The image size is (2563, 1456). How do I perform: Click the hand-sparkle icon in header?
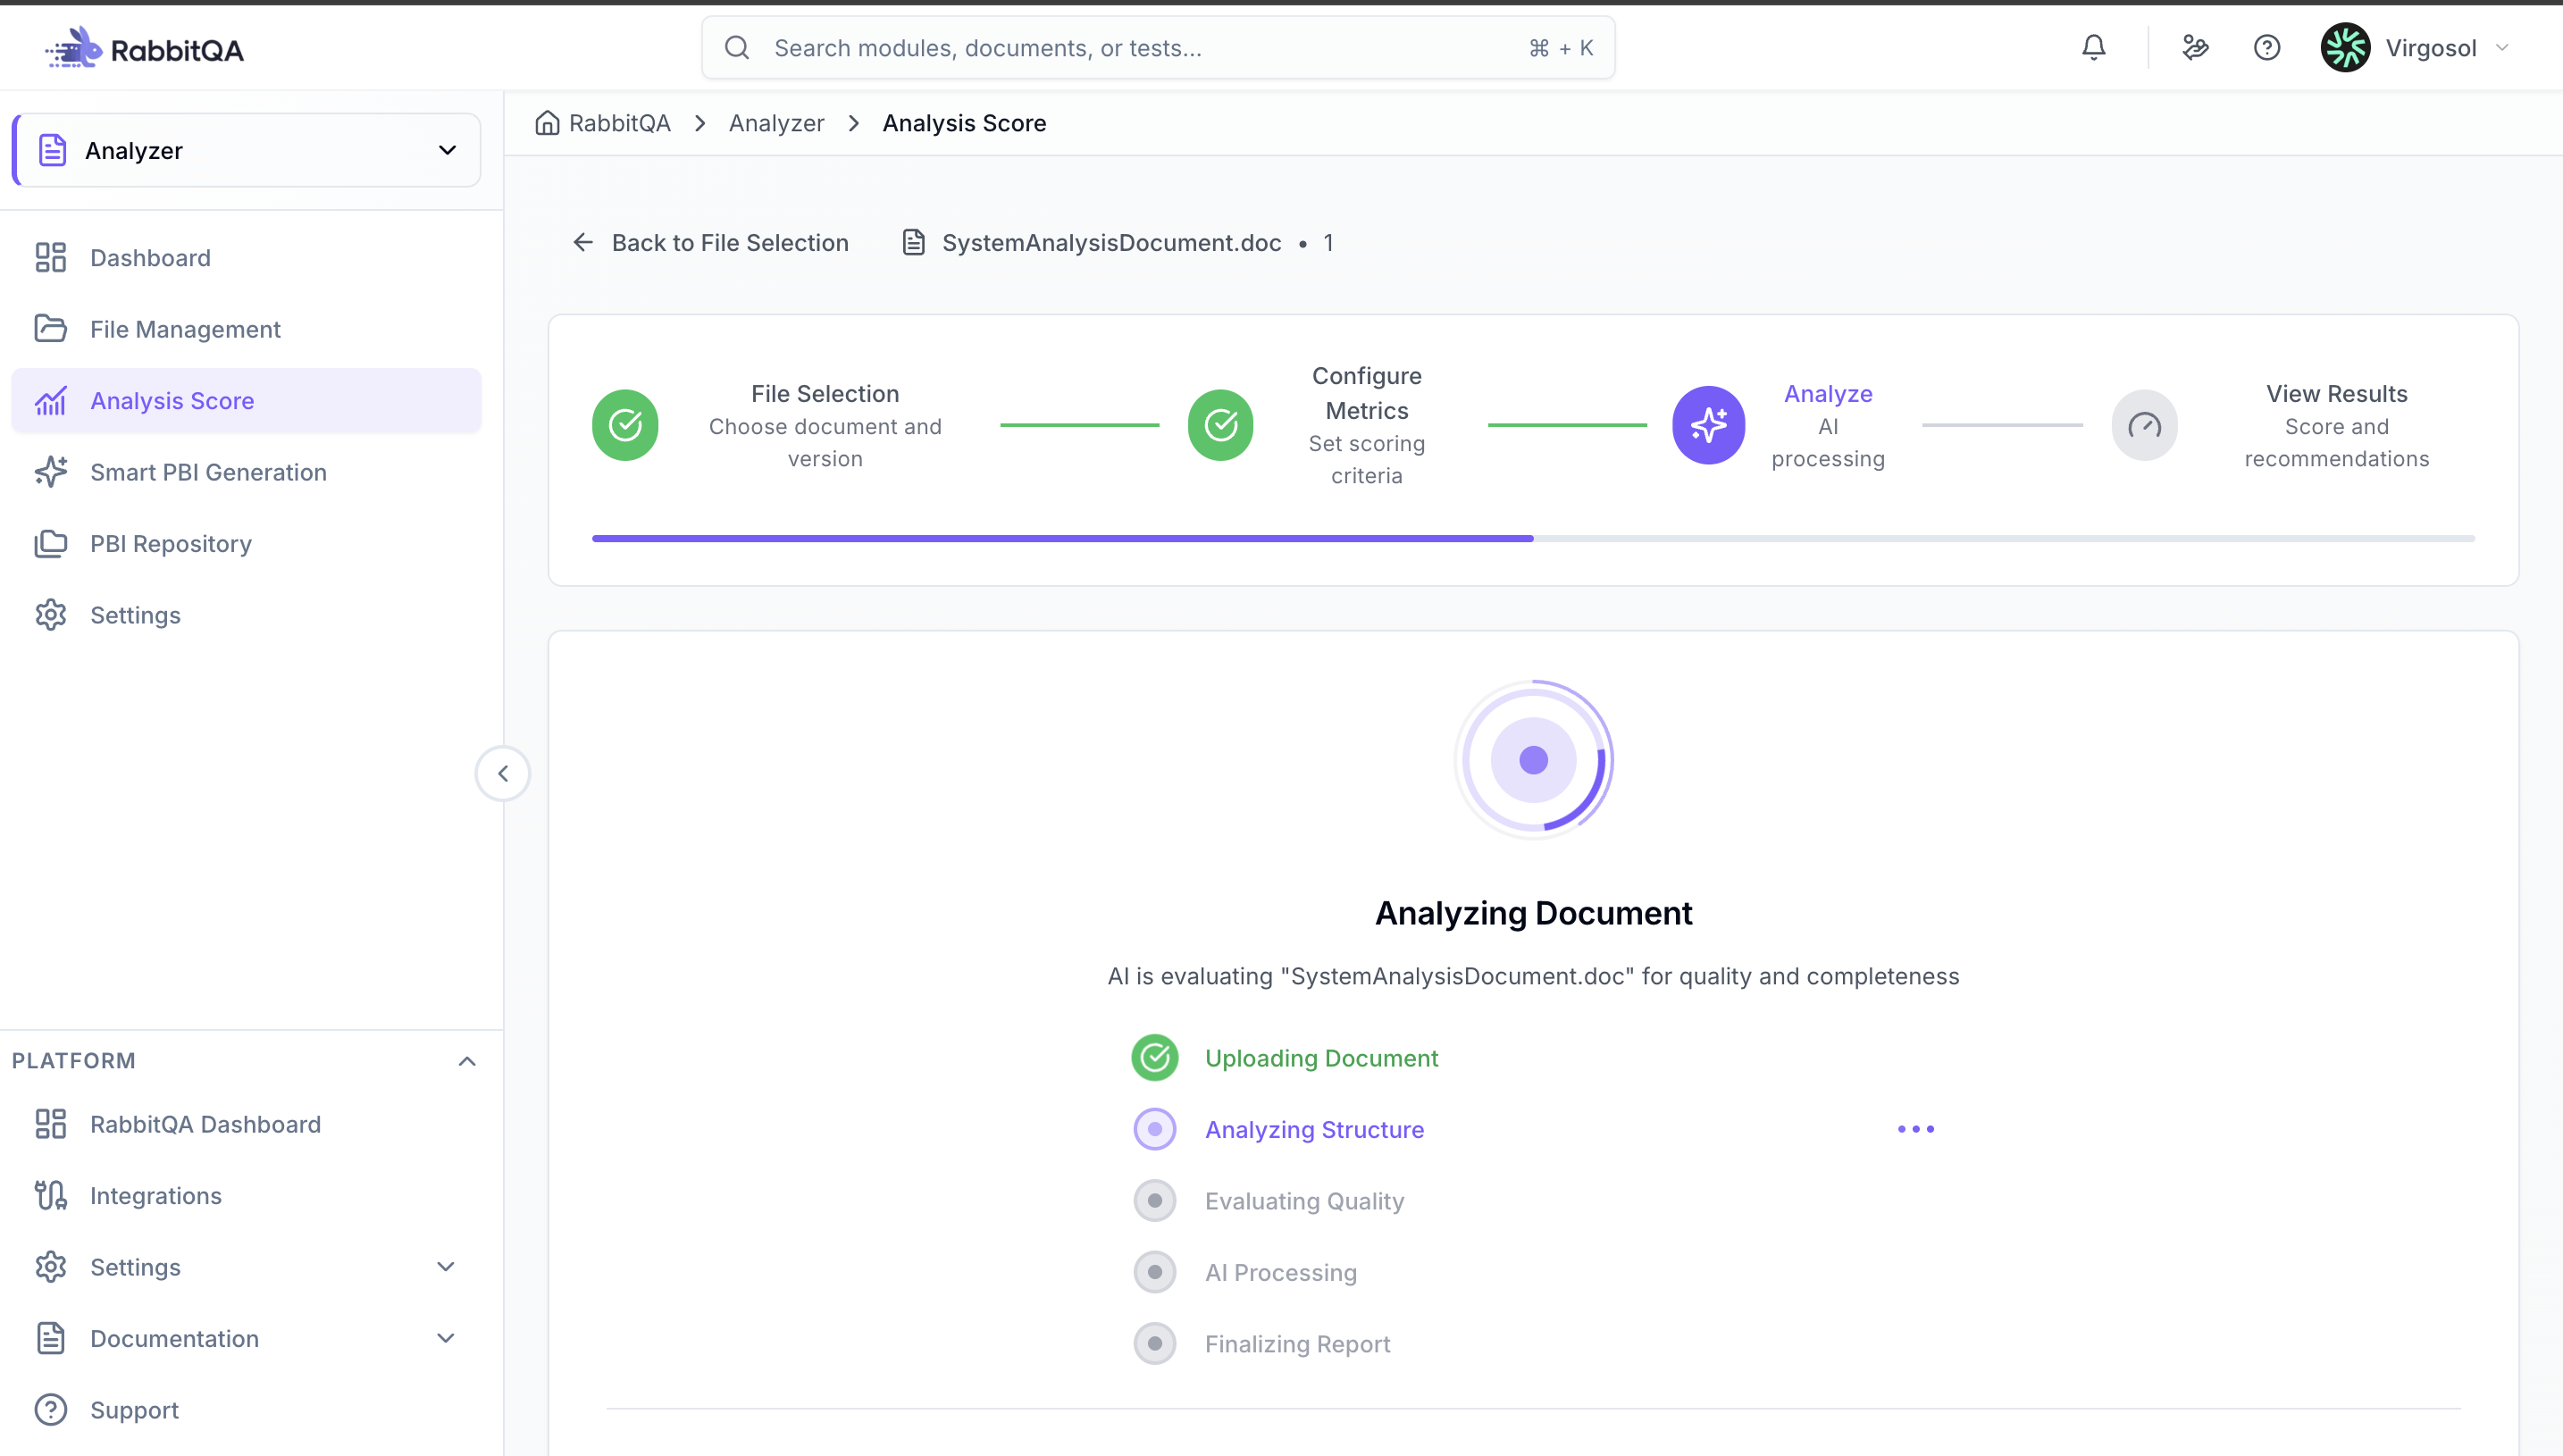pos(2195,47)
